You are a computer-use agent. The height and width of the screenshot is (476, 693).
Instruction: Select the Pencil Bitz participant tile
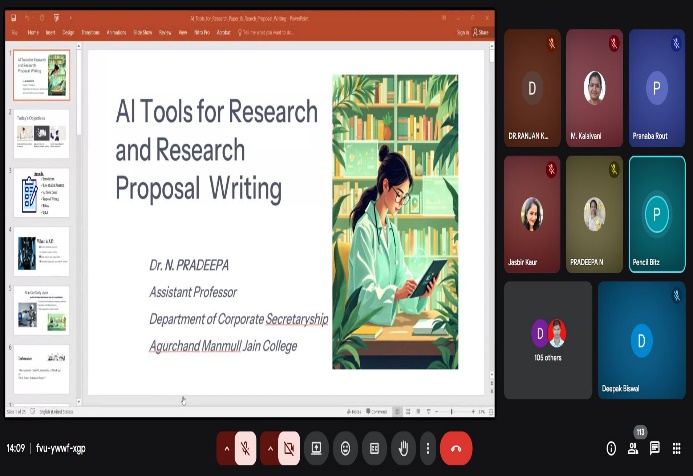click(x=657, y=214)
